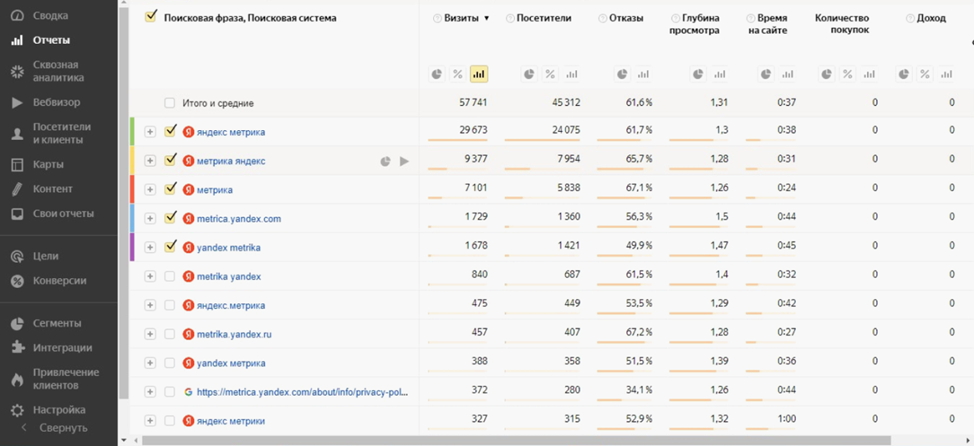Open the yandex метрика phrase link
974x446 pixels.
(x=231, y=363)
